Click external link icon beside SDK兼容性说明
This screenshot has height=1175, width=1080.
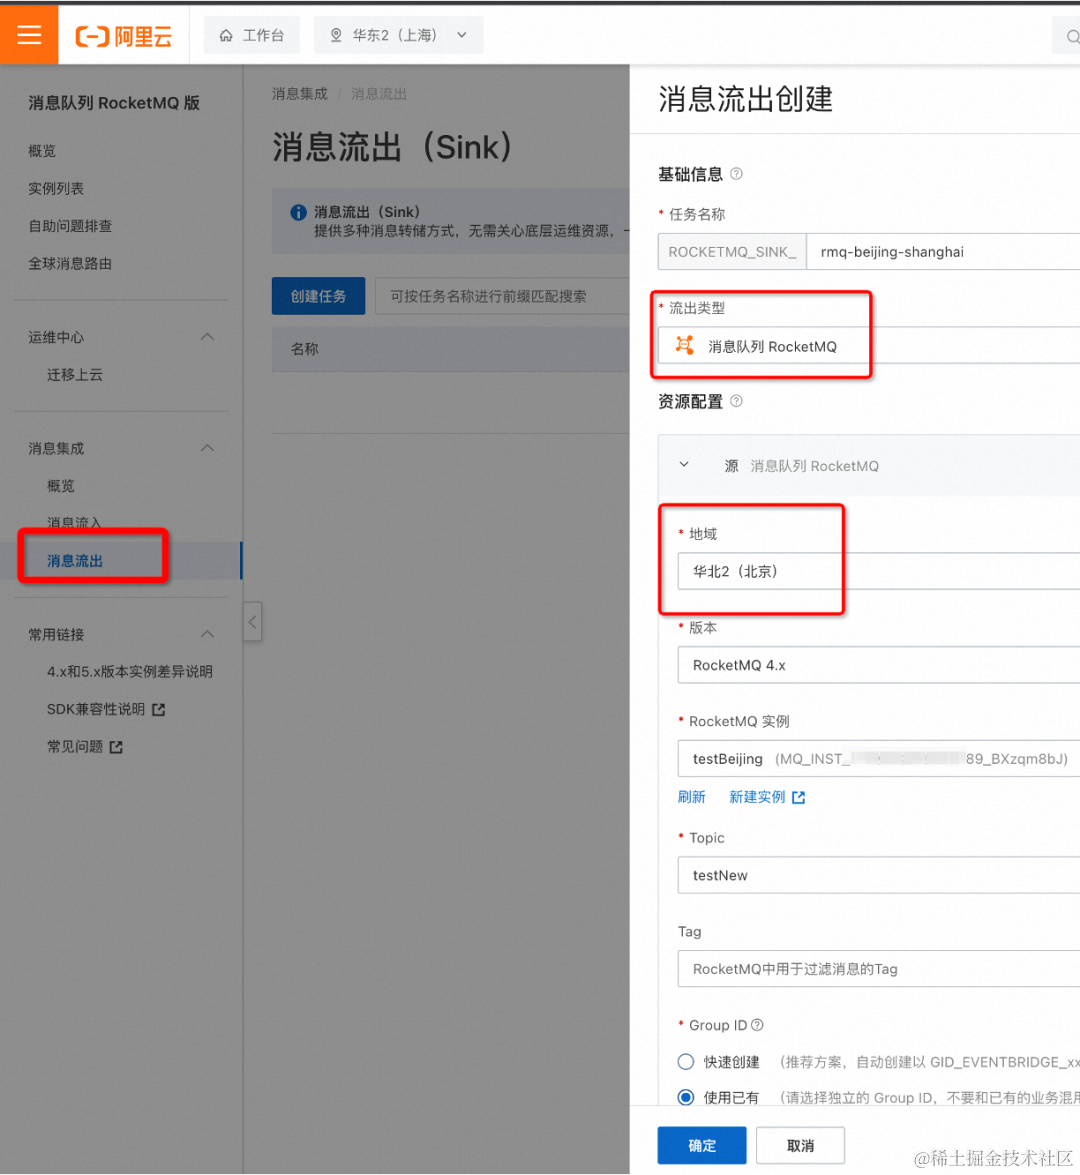158,710
